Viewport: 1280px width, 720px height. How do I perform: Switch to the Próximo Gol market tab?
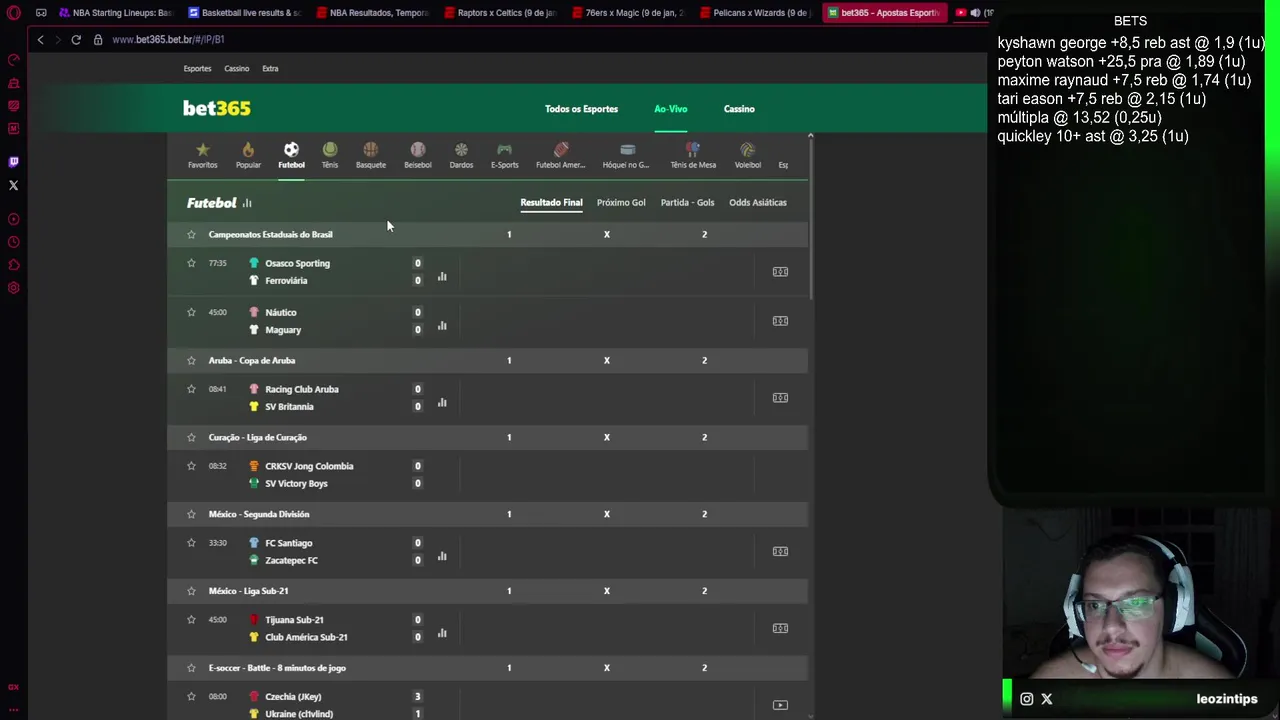coord(621,202)
